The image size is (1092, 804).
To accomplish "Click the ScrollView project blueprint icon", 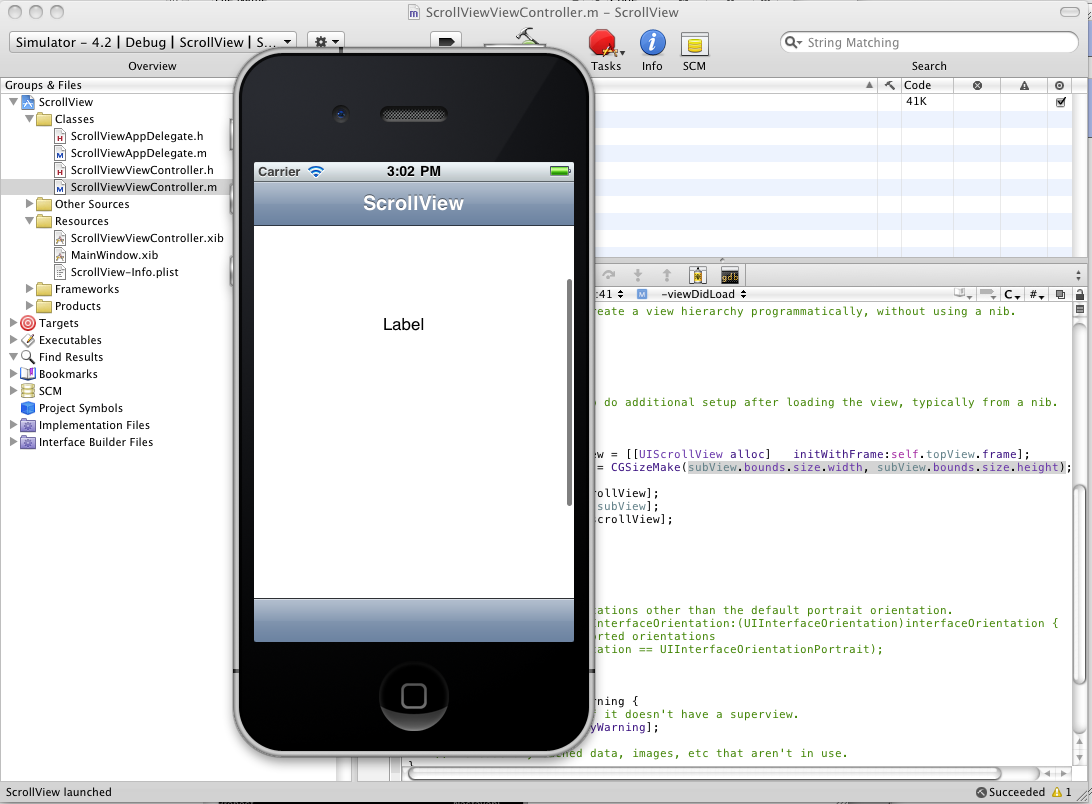I will [28, 102].
